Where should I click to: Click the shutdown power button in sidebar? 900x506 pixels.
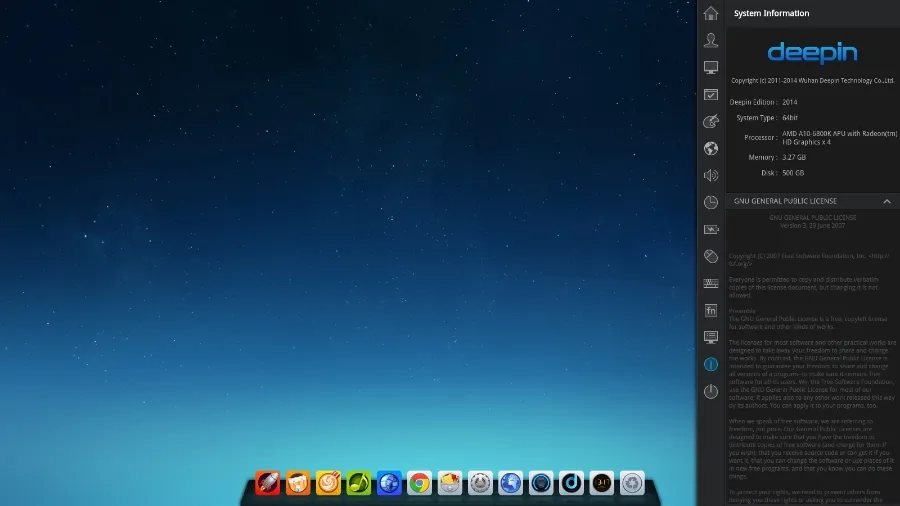711,392
